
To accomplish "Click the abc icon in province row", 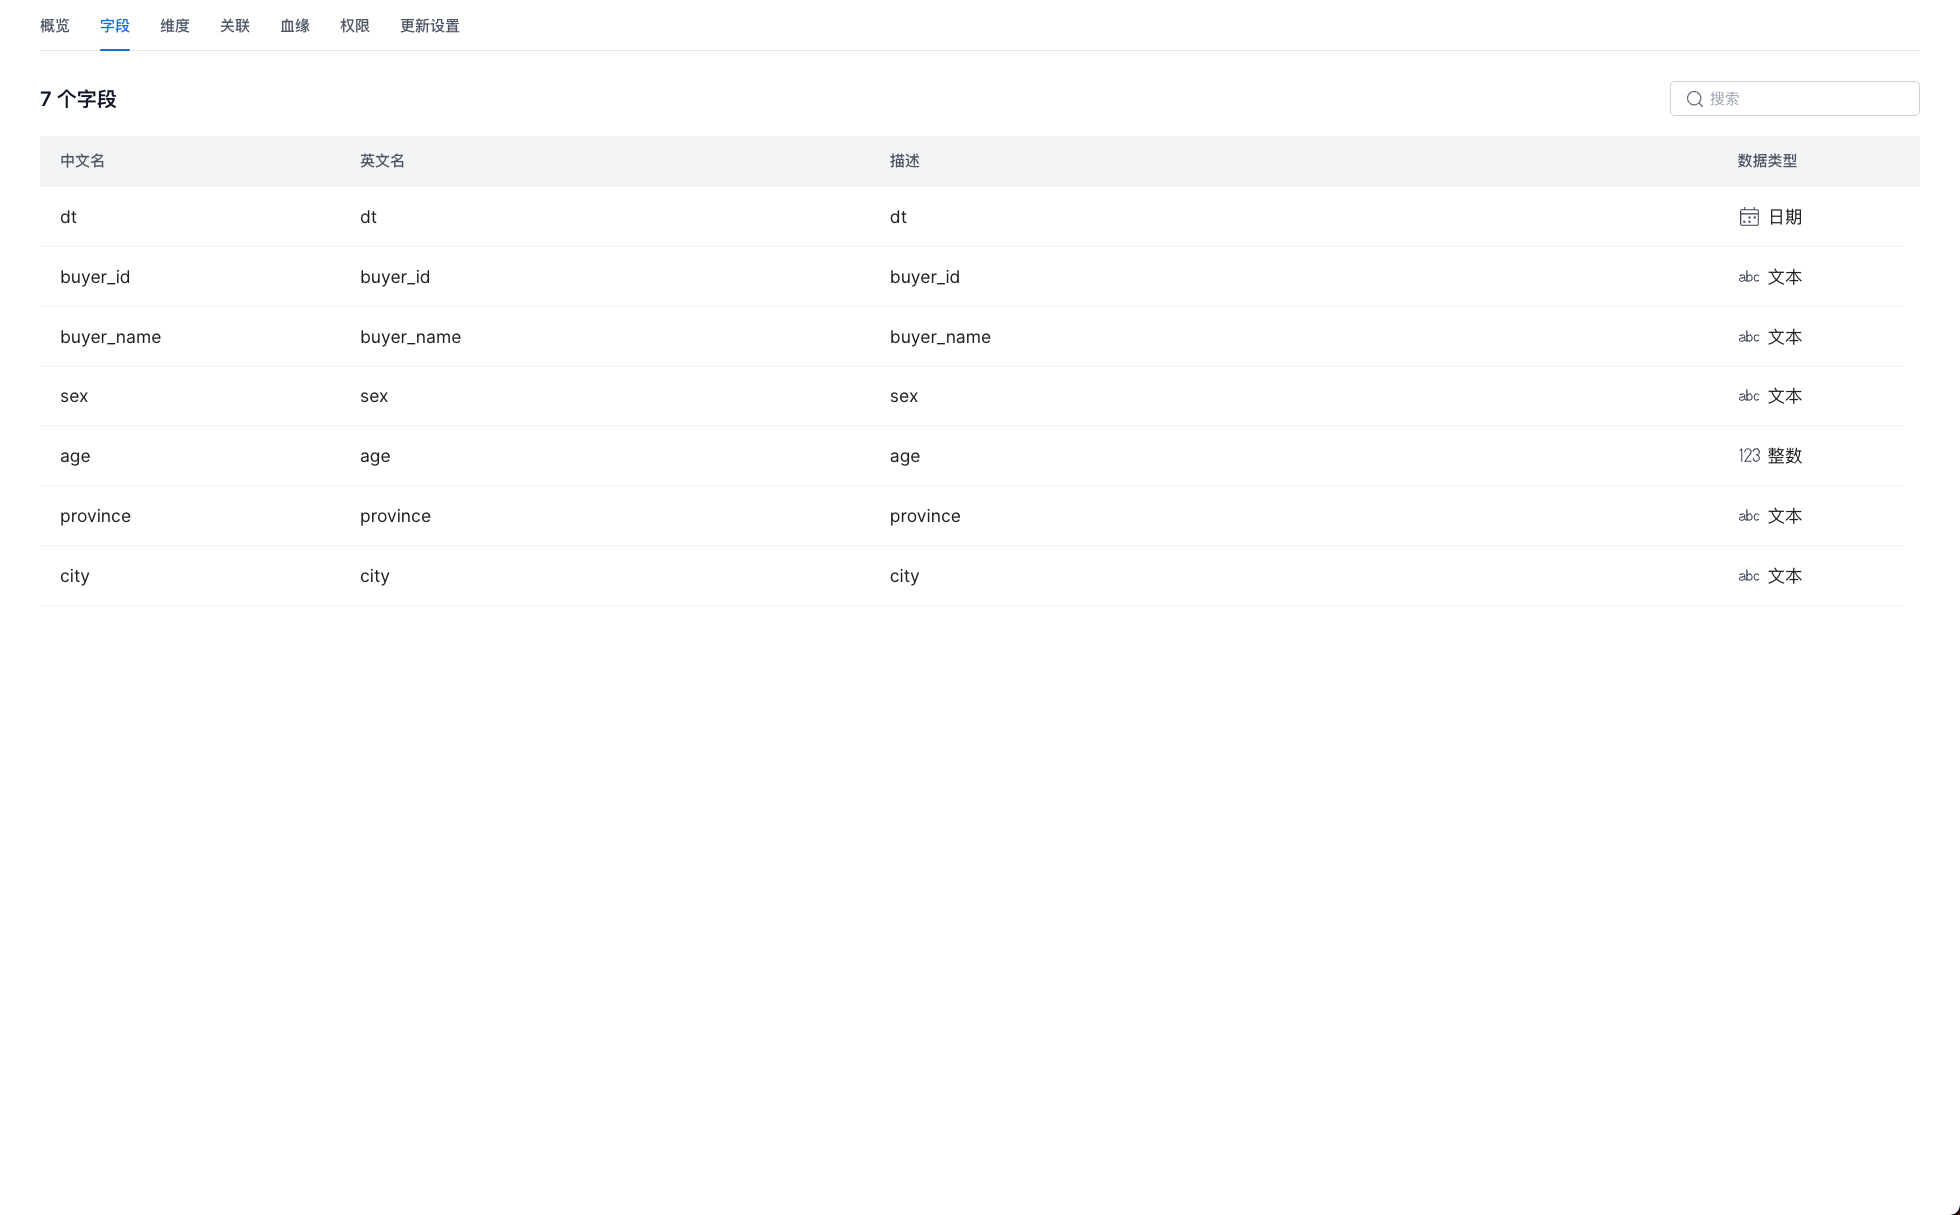I will 1749,516.
